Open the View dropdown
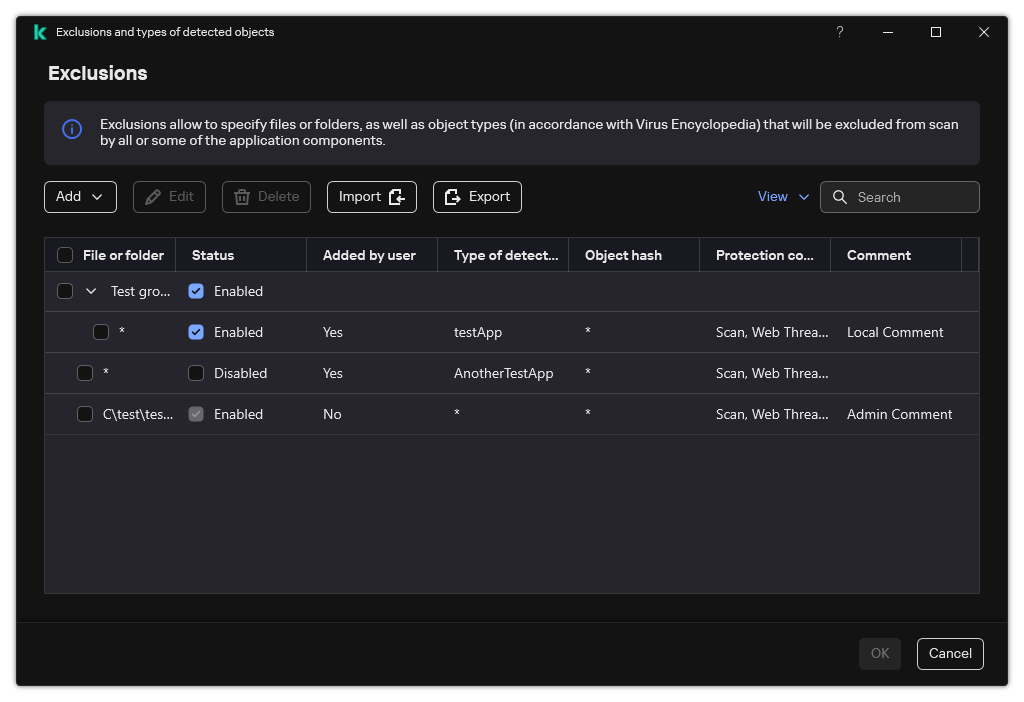The width and height of the screenshot is (1024, 702). pyautogui.click(x=783, y=196)
